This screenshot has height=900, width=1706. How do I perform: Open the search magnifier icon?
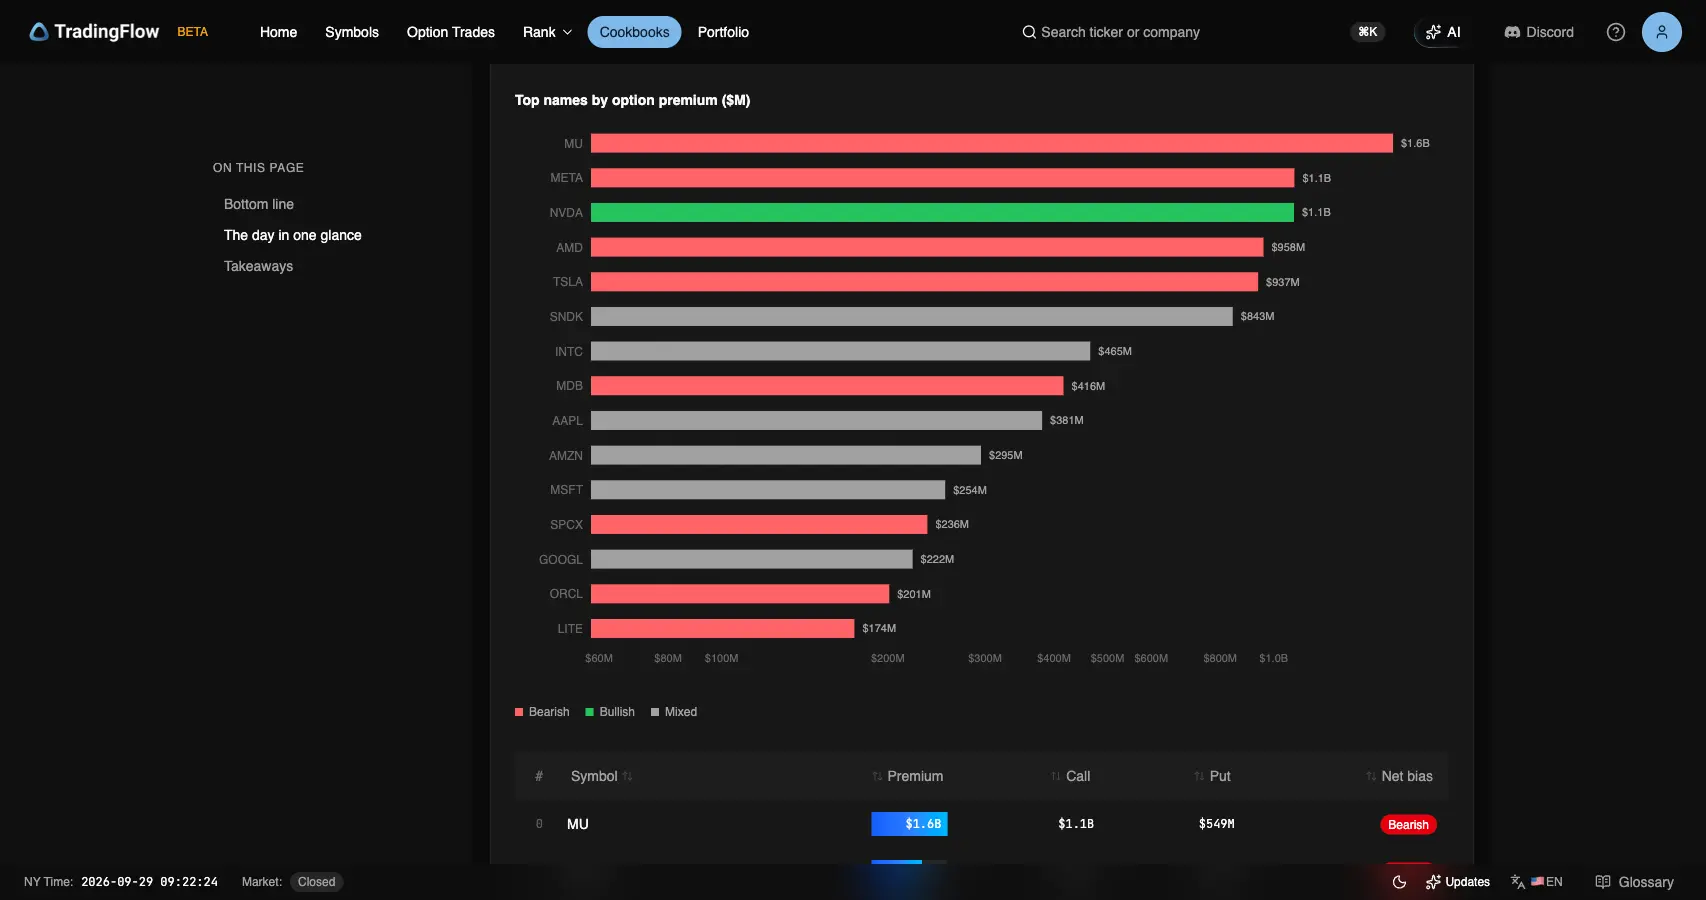click(1028, 32)
